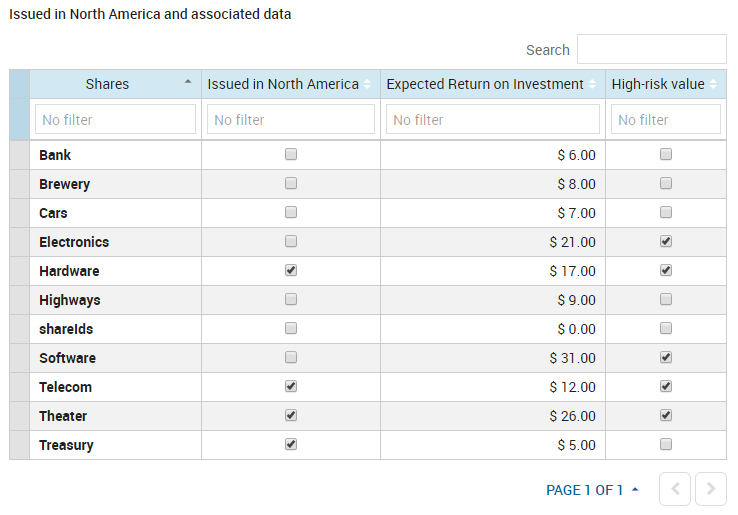Viewport: 738px width, 515px height.
Task: Click the Search text box
Action: click(x=651, y=50)
